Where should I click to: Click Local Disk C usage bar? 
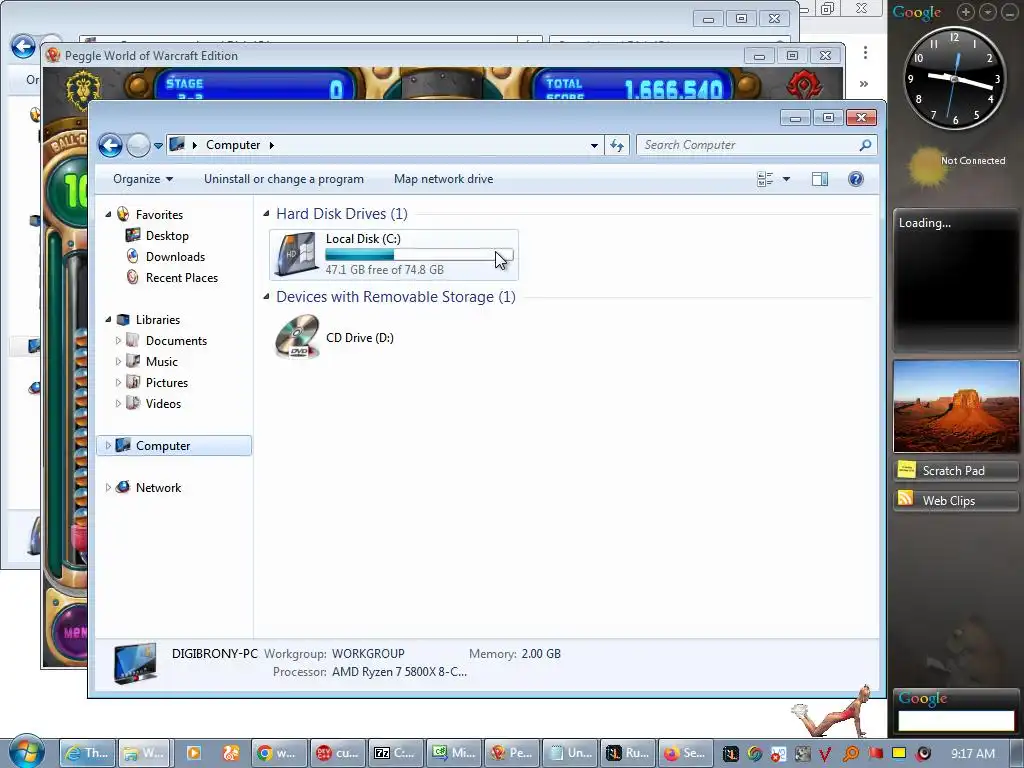pyautogui.click(x=419, y=255)
